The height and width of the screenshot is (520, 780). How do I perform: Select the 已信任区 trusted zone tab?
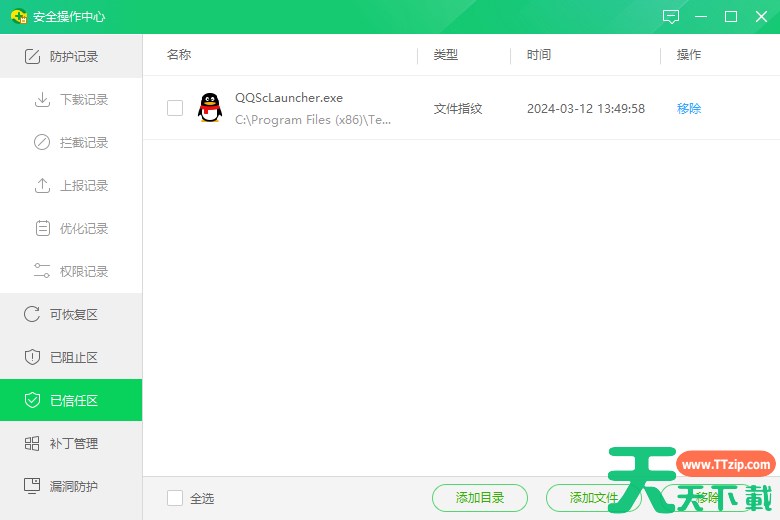73,401
